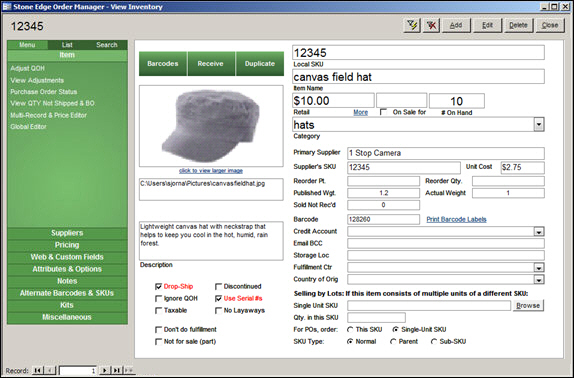Go to next record arrow

coord(105,370)
